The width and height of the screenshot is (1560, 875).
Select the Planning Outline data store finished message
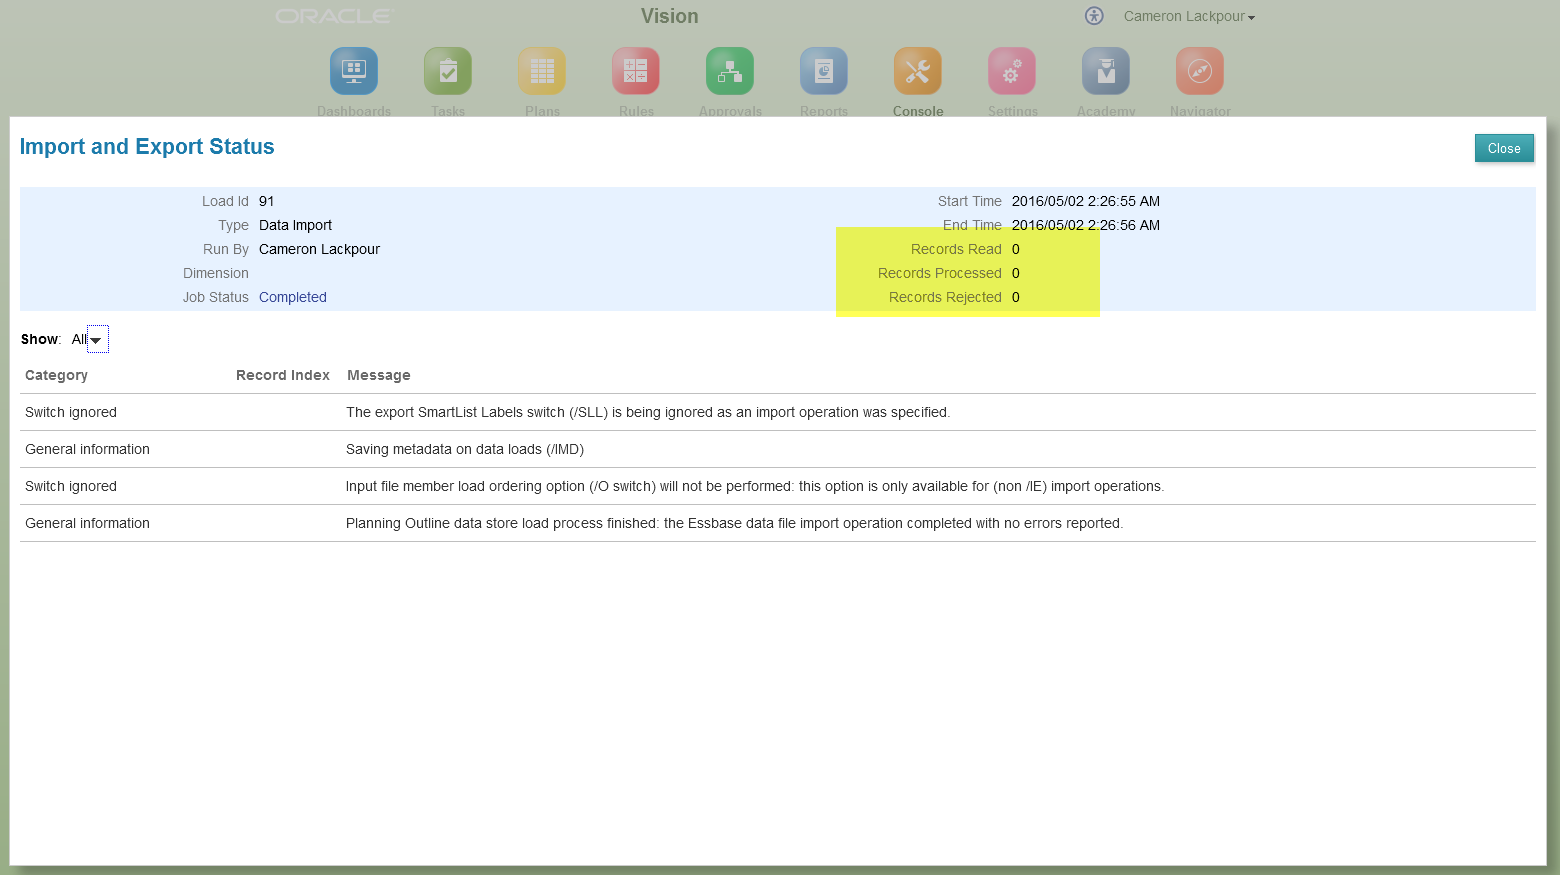coord(735,523)
